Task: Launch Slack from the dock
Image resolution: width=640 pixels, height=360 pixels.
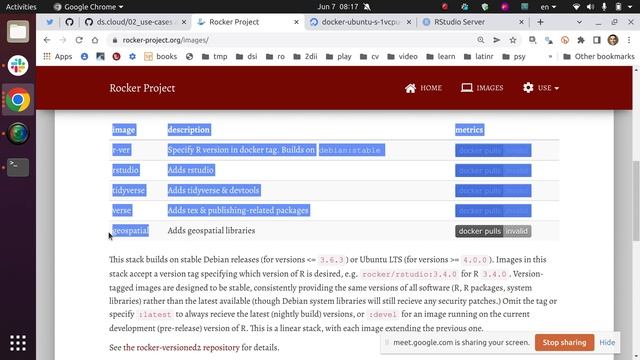Action: [x=18, y=66]
